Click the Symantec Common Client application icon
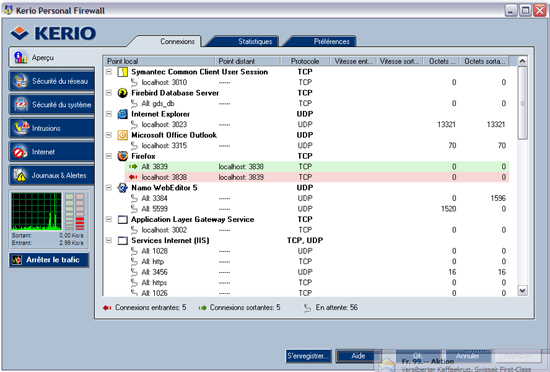 pos(122,72)
